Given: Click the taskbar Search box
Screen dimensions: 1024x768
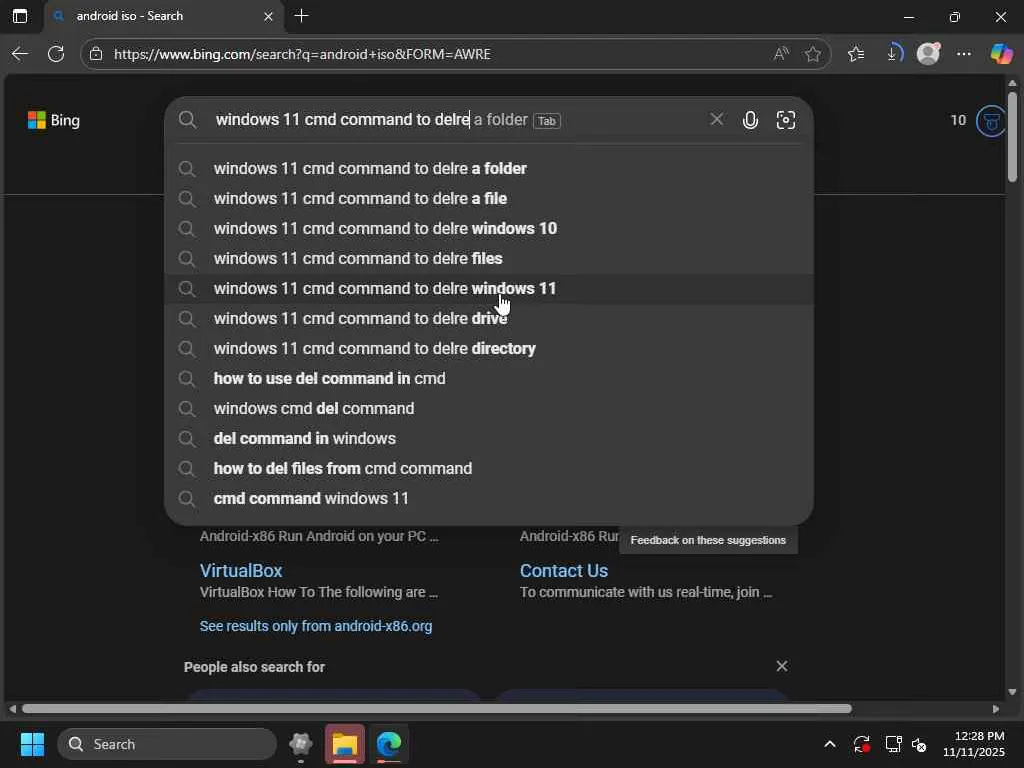Looking at the screenshot, I should coord(167,744).
